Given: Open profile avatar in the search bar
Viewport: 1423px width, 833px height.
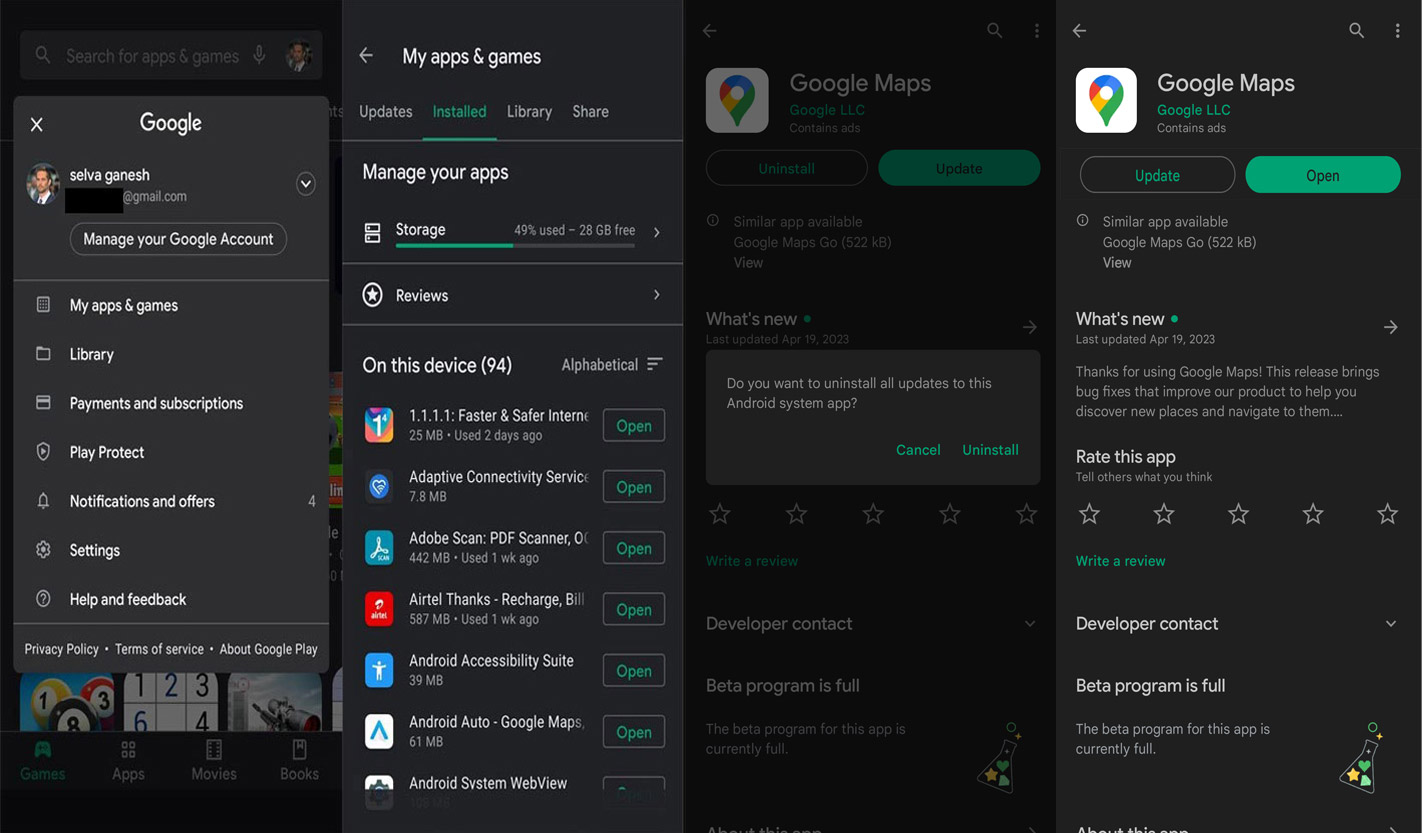Looking at the screenshot, I should 299,56.
